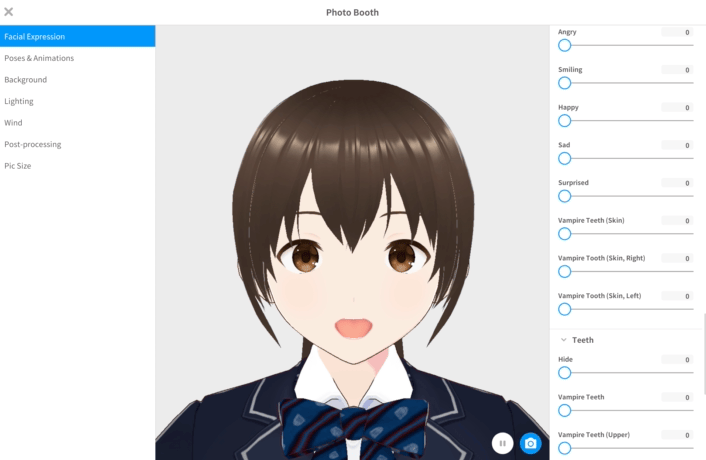Click the teeth Hide slider handle

pyautogui.click(x=564, y=373)
